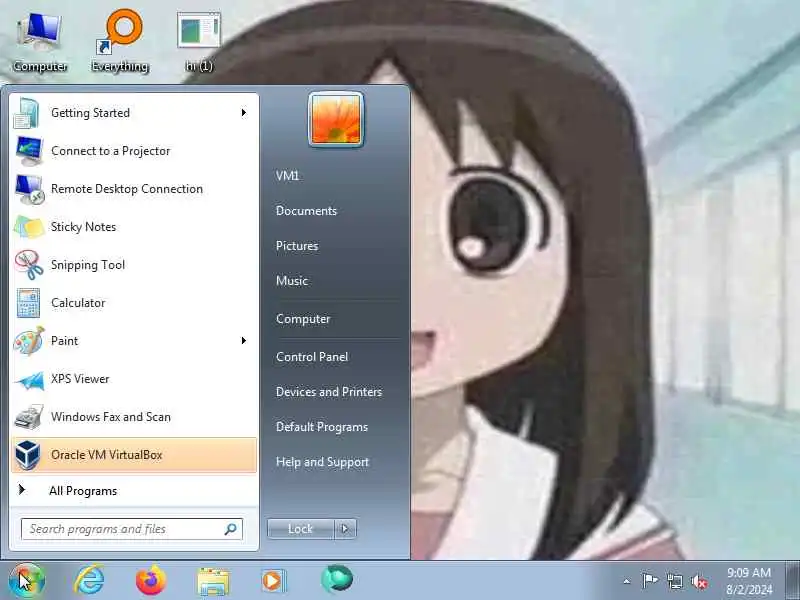Click the Lock button
The width and height of the screenshot is (800, 600).
301,529
